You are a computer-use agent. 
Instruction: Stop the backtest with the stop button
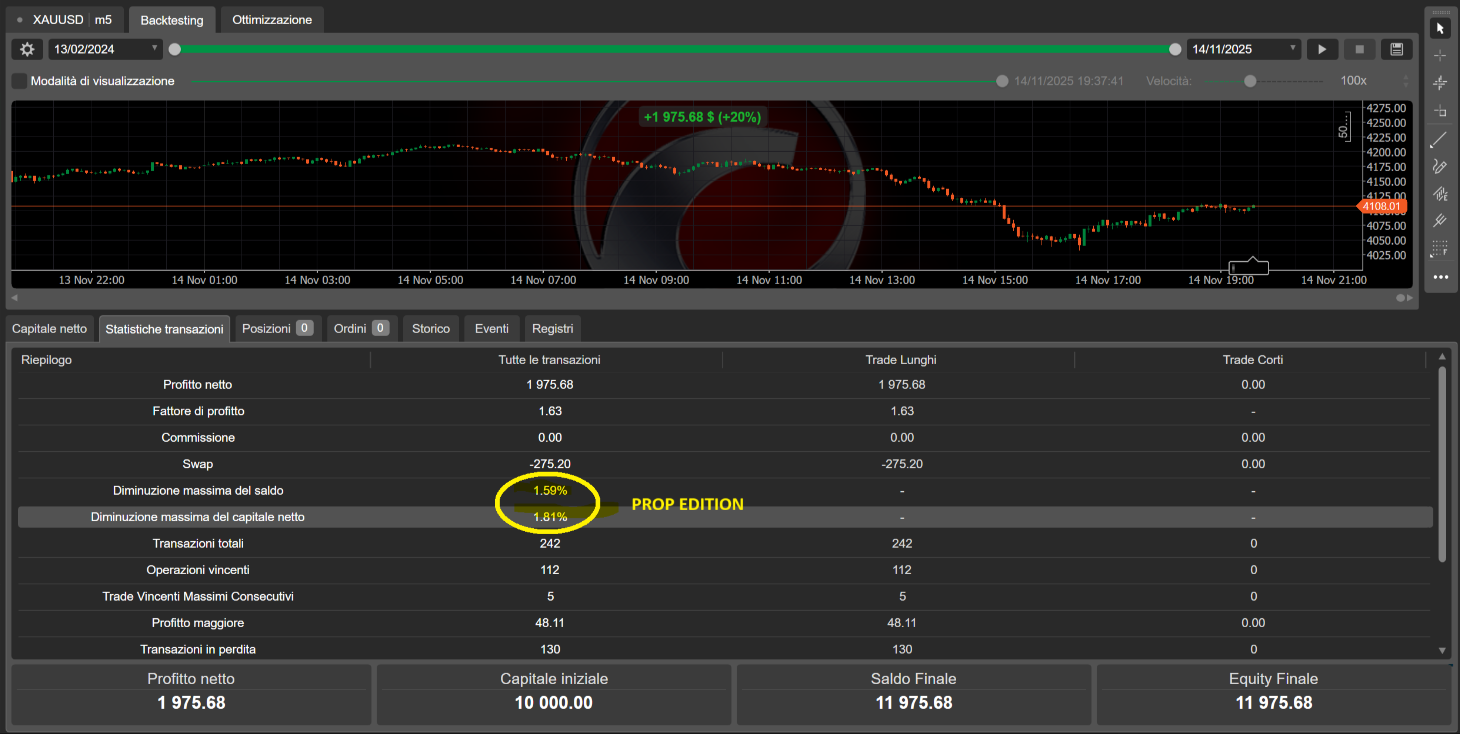(x=1359, y=49)
